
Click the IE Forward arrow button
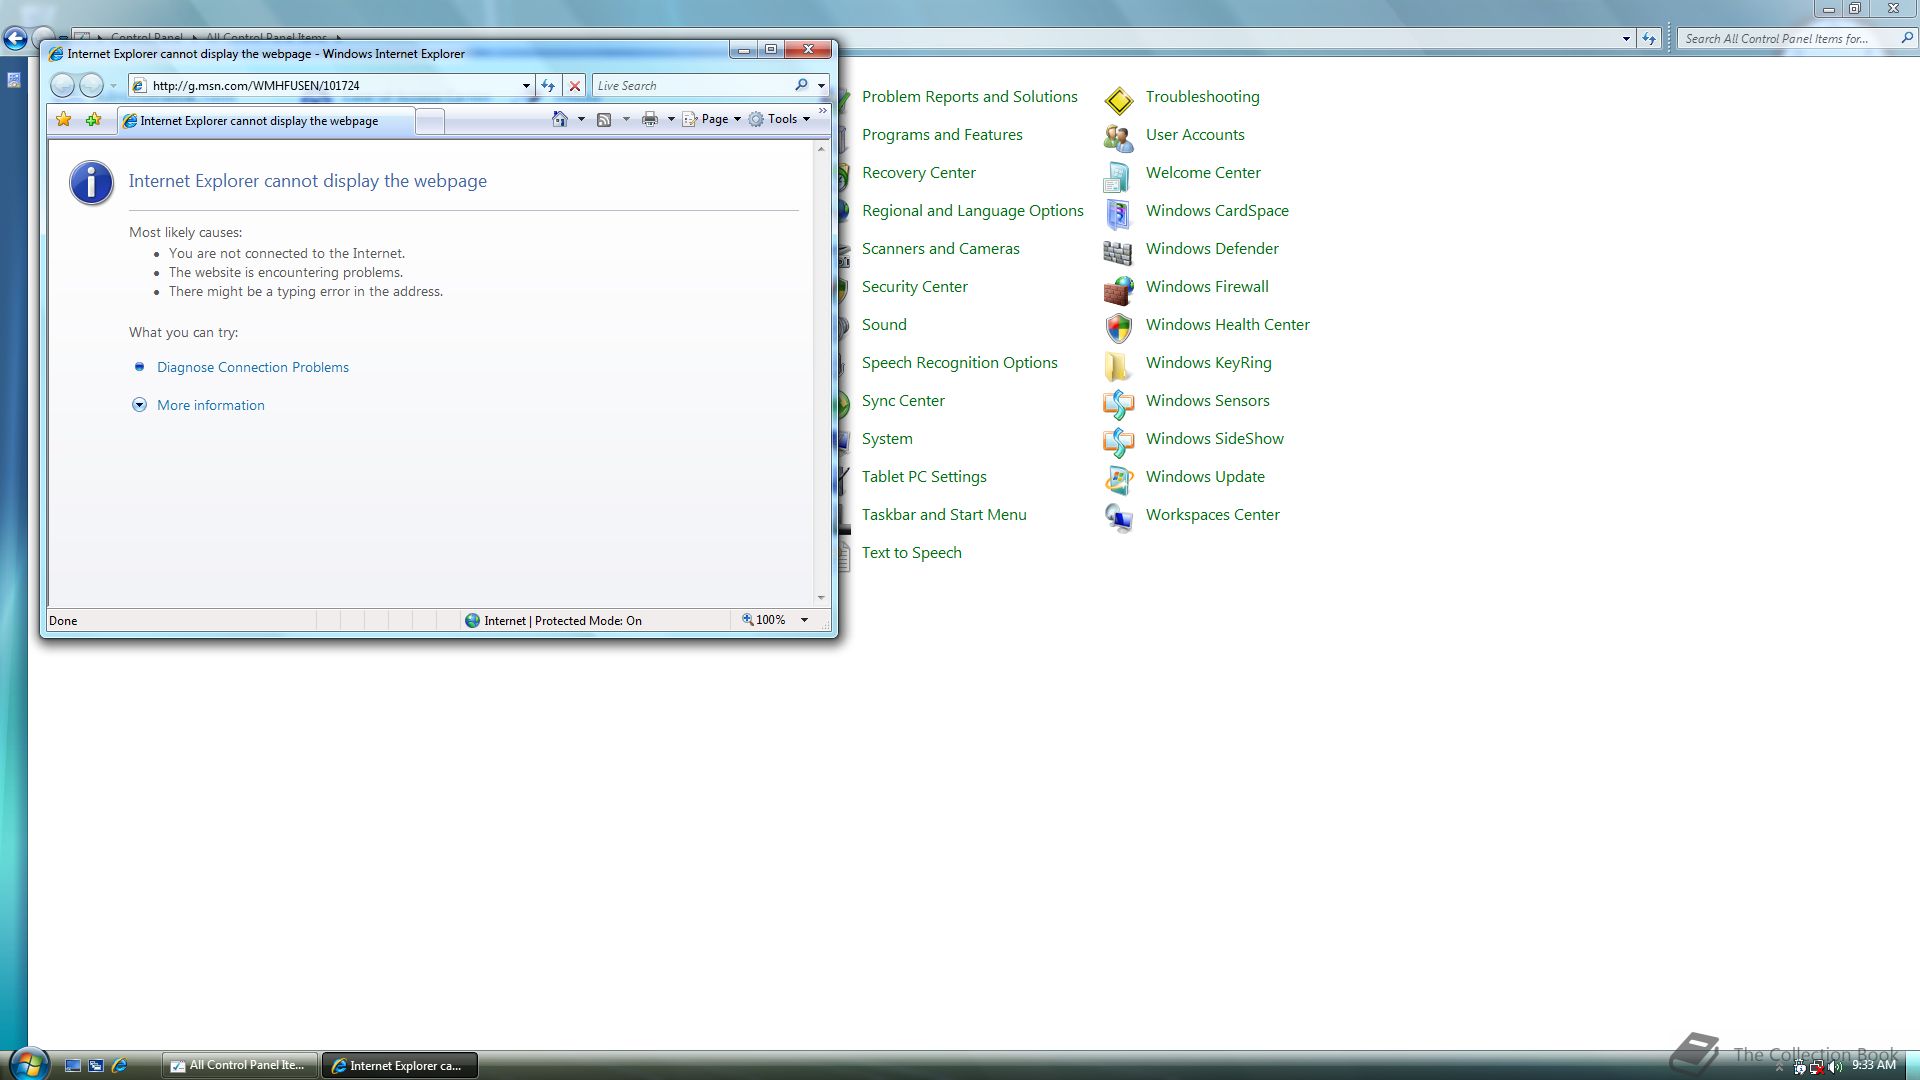(91, 86)
